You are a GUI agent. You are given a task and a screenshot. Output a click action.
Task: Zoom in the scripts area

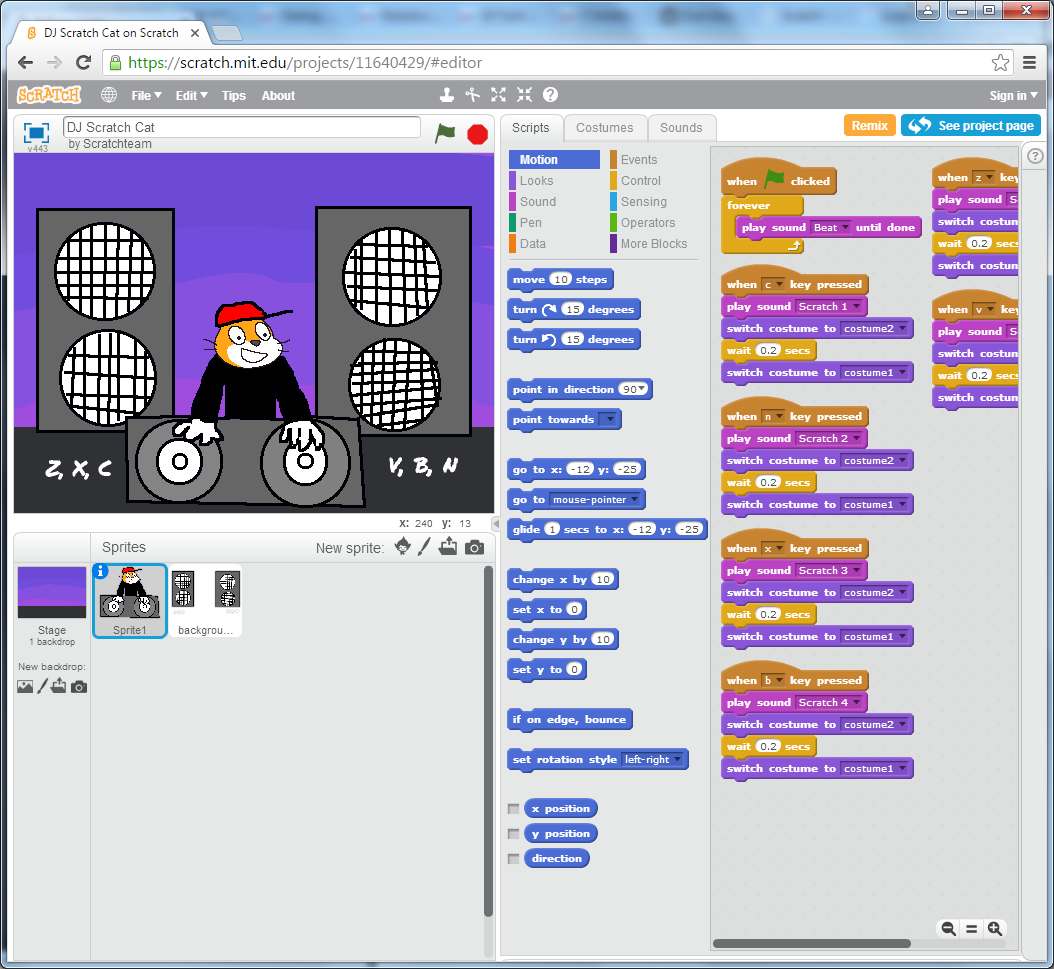pyautogui.click(x=995, y=929)
